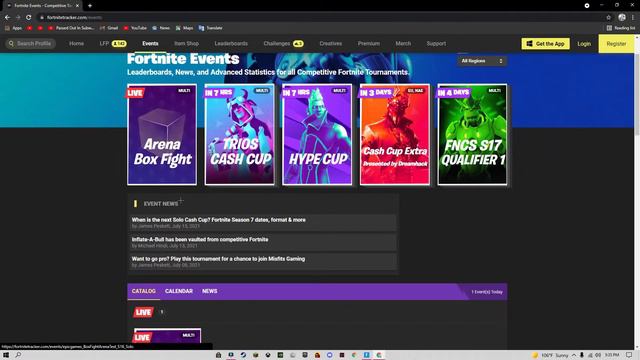Image resolution: width=640 pixels, height=360 pixels.
Task: Switch to the News tab
Action: click(210, 291)
